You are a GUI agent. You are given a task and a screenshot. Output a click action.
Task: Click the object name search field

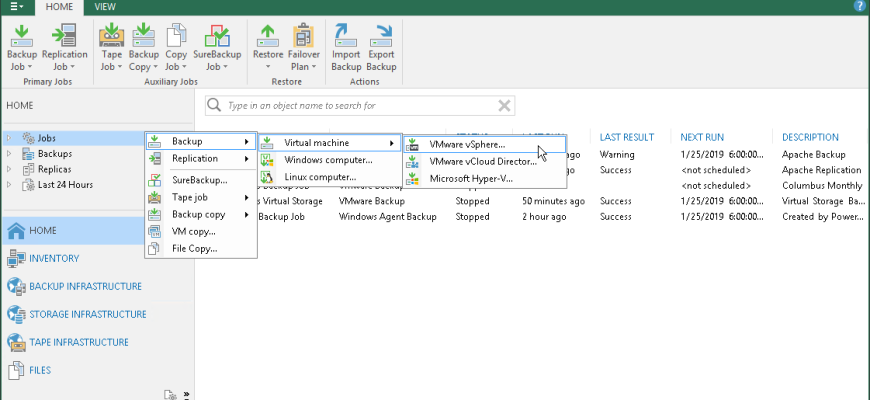355,105
